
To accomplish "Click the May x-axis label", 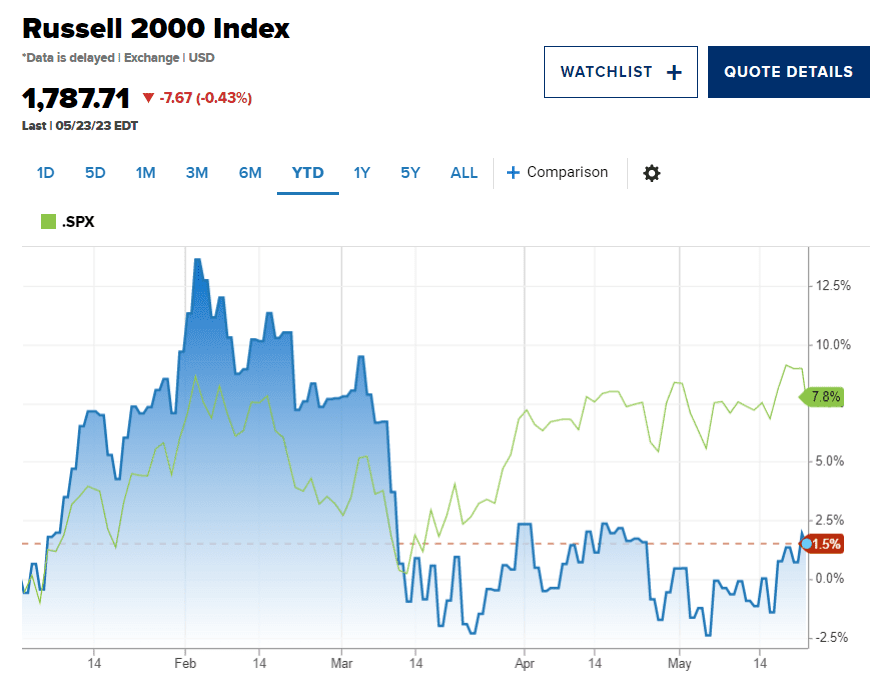I will click(x=679, y=663).
